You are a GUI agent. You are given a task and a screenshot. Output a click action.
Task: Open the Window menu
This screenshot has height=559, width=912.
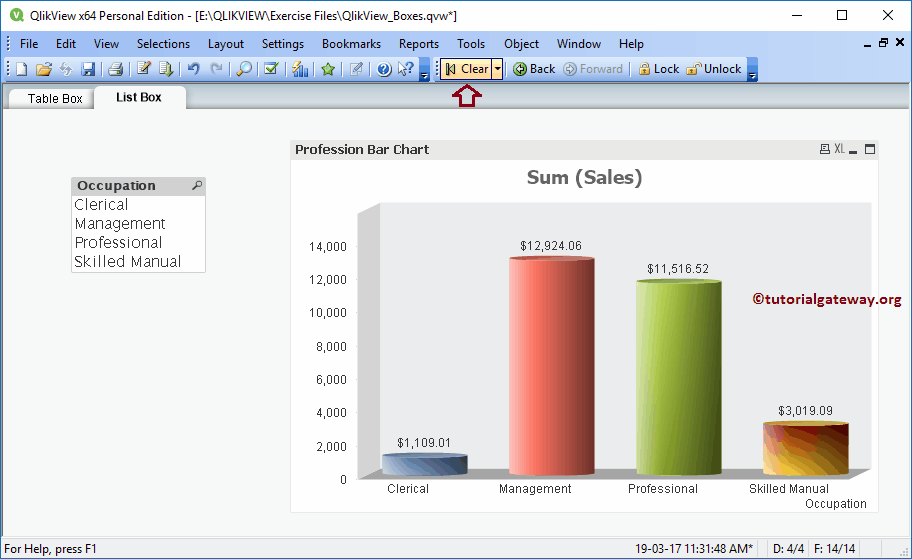click(x=579, y=44)
